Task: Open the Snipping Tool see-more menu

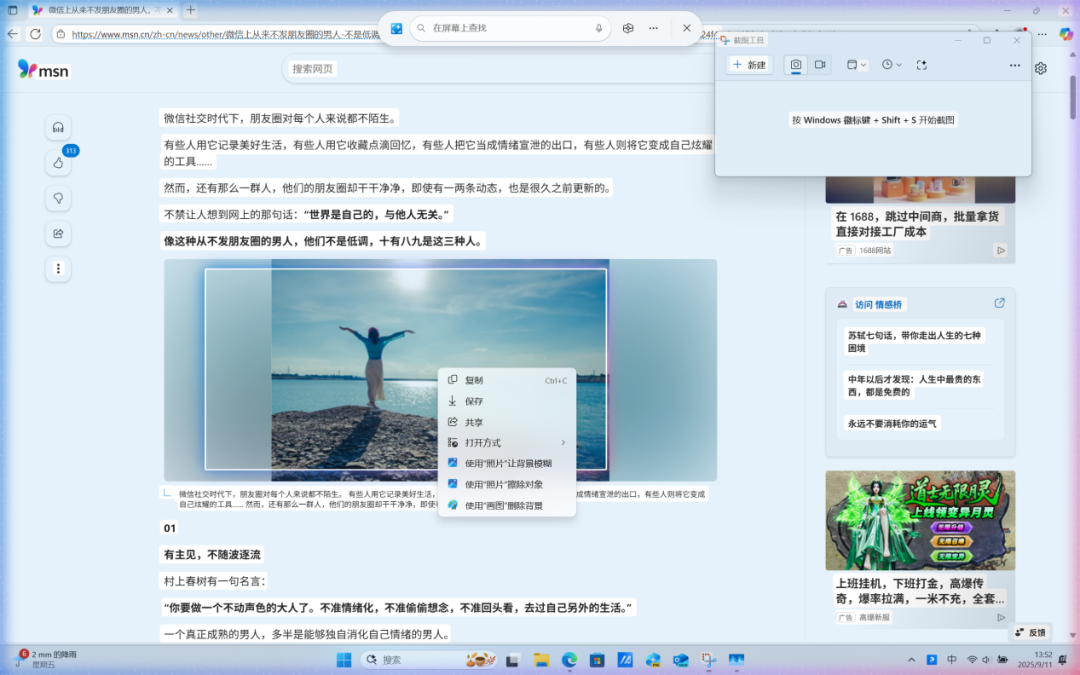Action: [x=1013, y=64]
